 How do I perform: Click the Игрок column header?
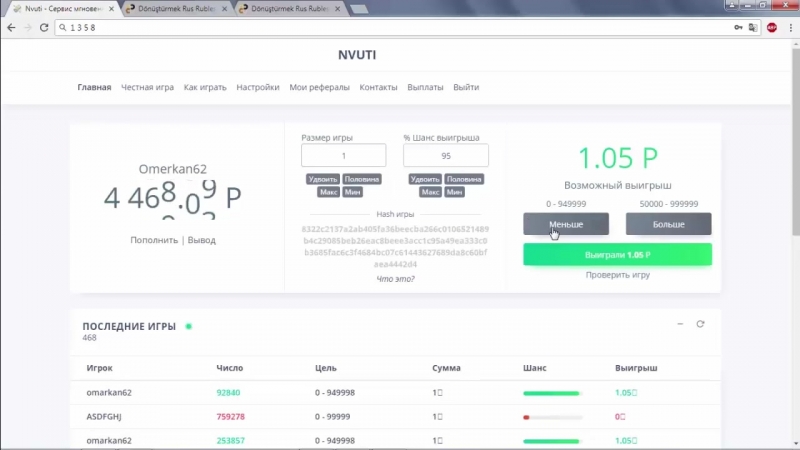click(x=99, y=368)
